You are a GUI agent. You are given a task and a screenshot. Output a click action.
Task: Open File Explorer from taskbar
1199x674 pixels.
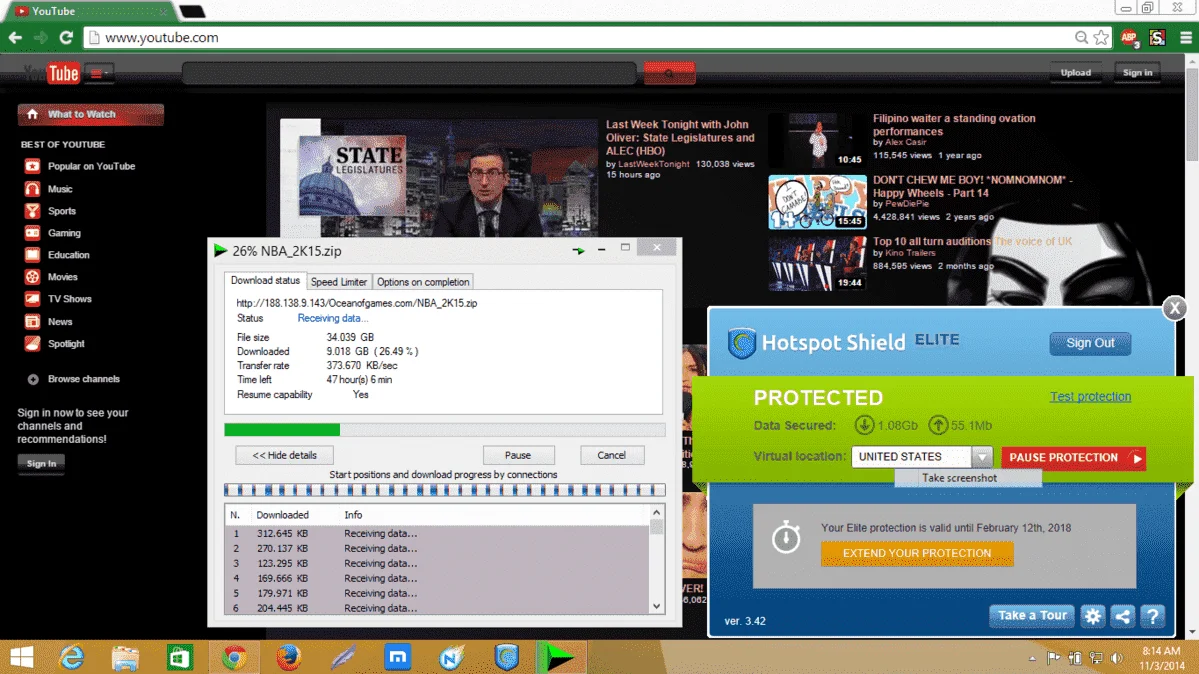point(125,657)
